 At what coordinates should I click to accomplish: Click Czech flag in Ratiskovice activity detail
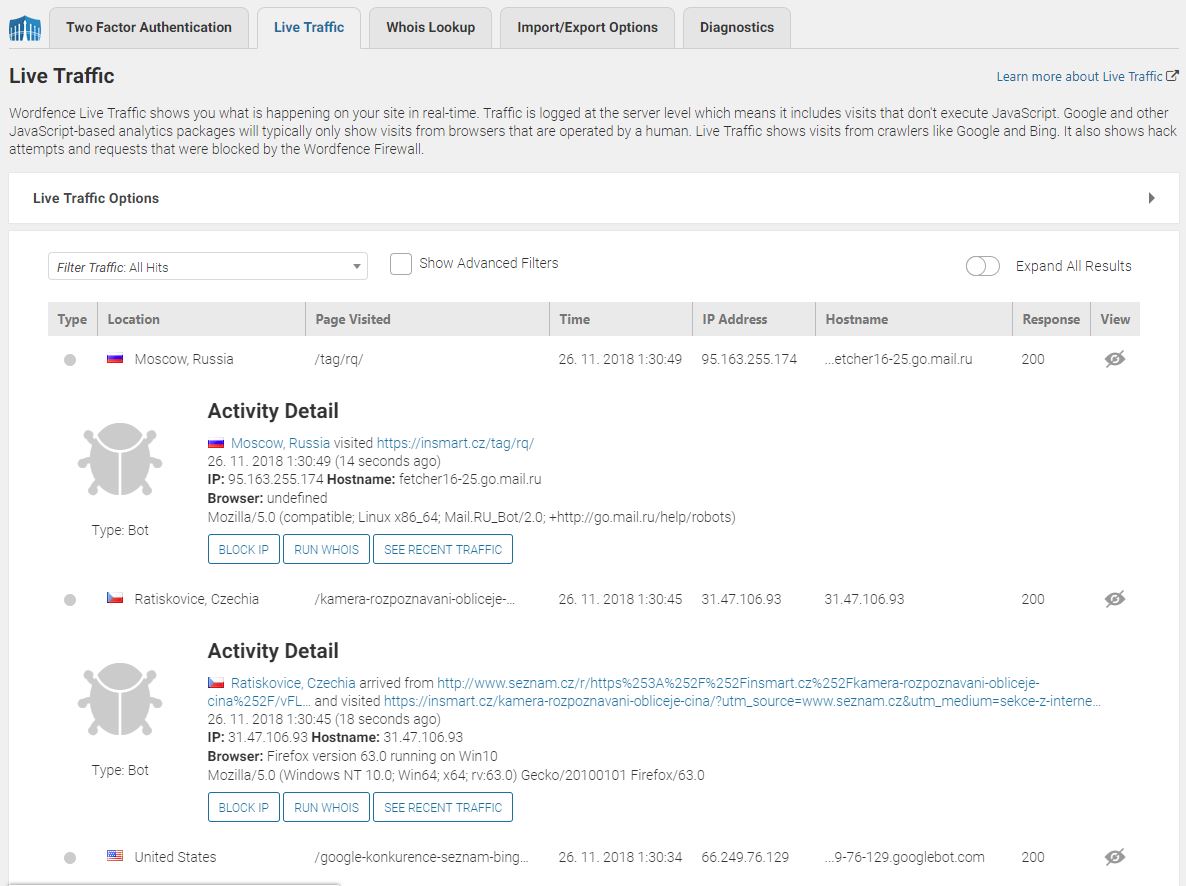[216, 682]
